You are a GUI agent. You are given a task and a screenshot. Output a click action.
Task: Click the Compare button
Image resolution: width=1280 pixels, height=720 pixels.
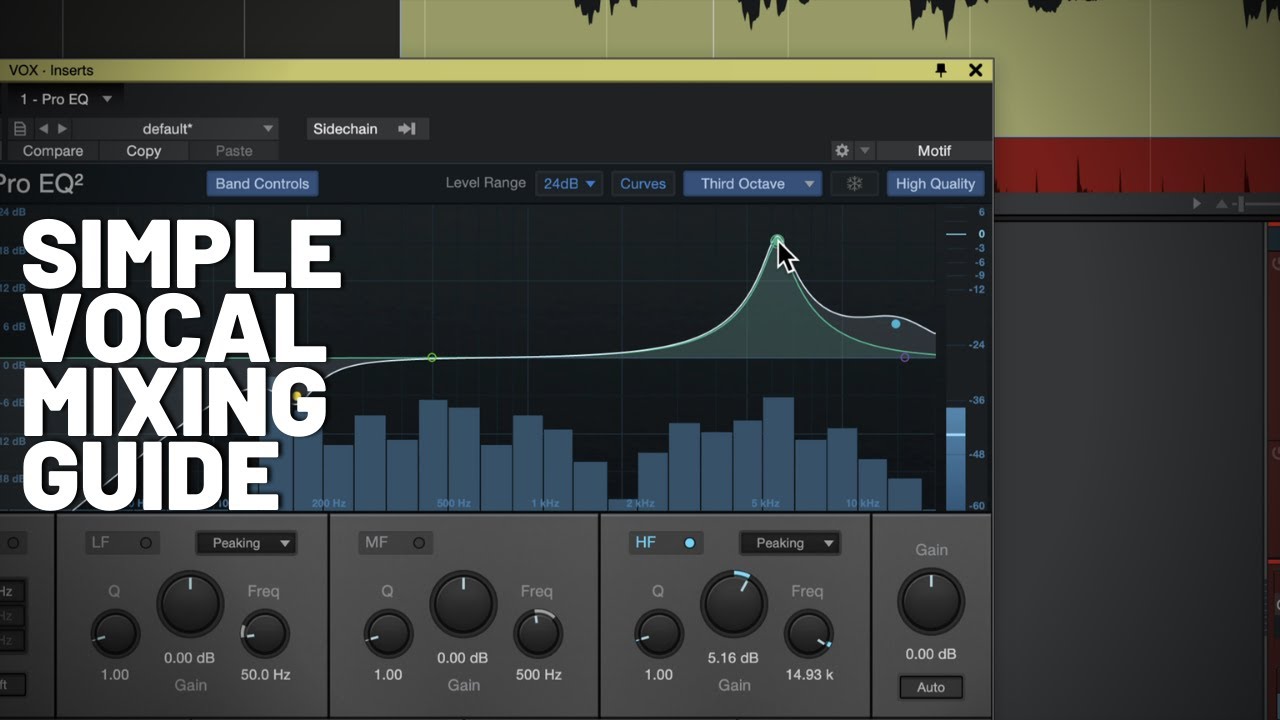tap(53, 151)
